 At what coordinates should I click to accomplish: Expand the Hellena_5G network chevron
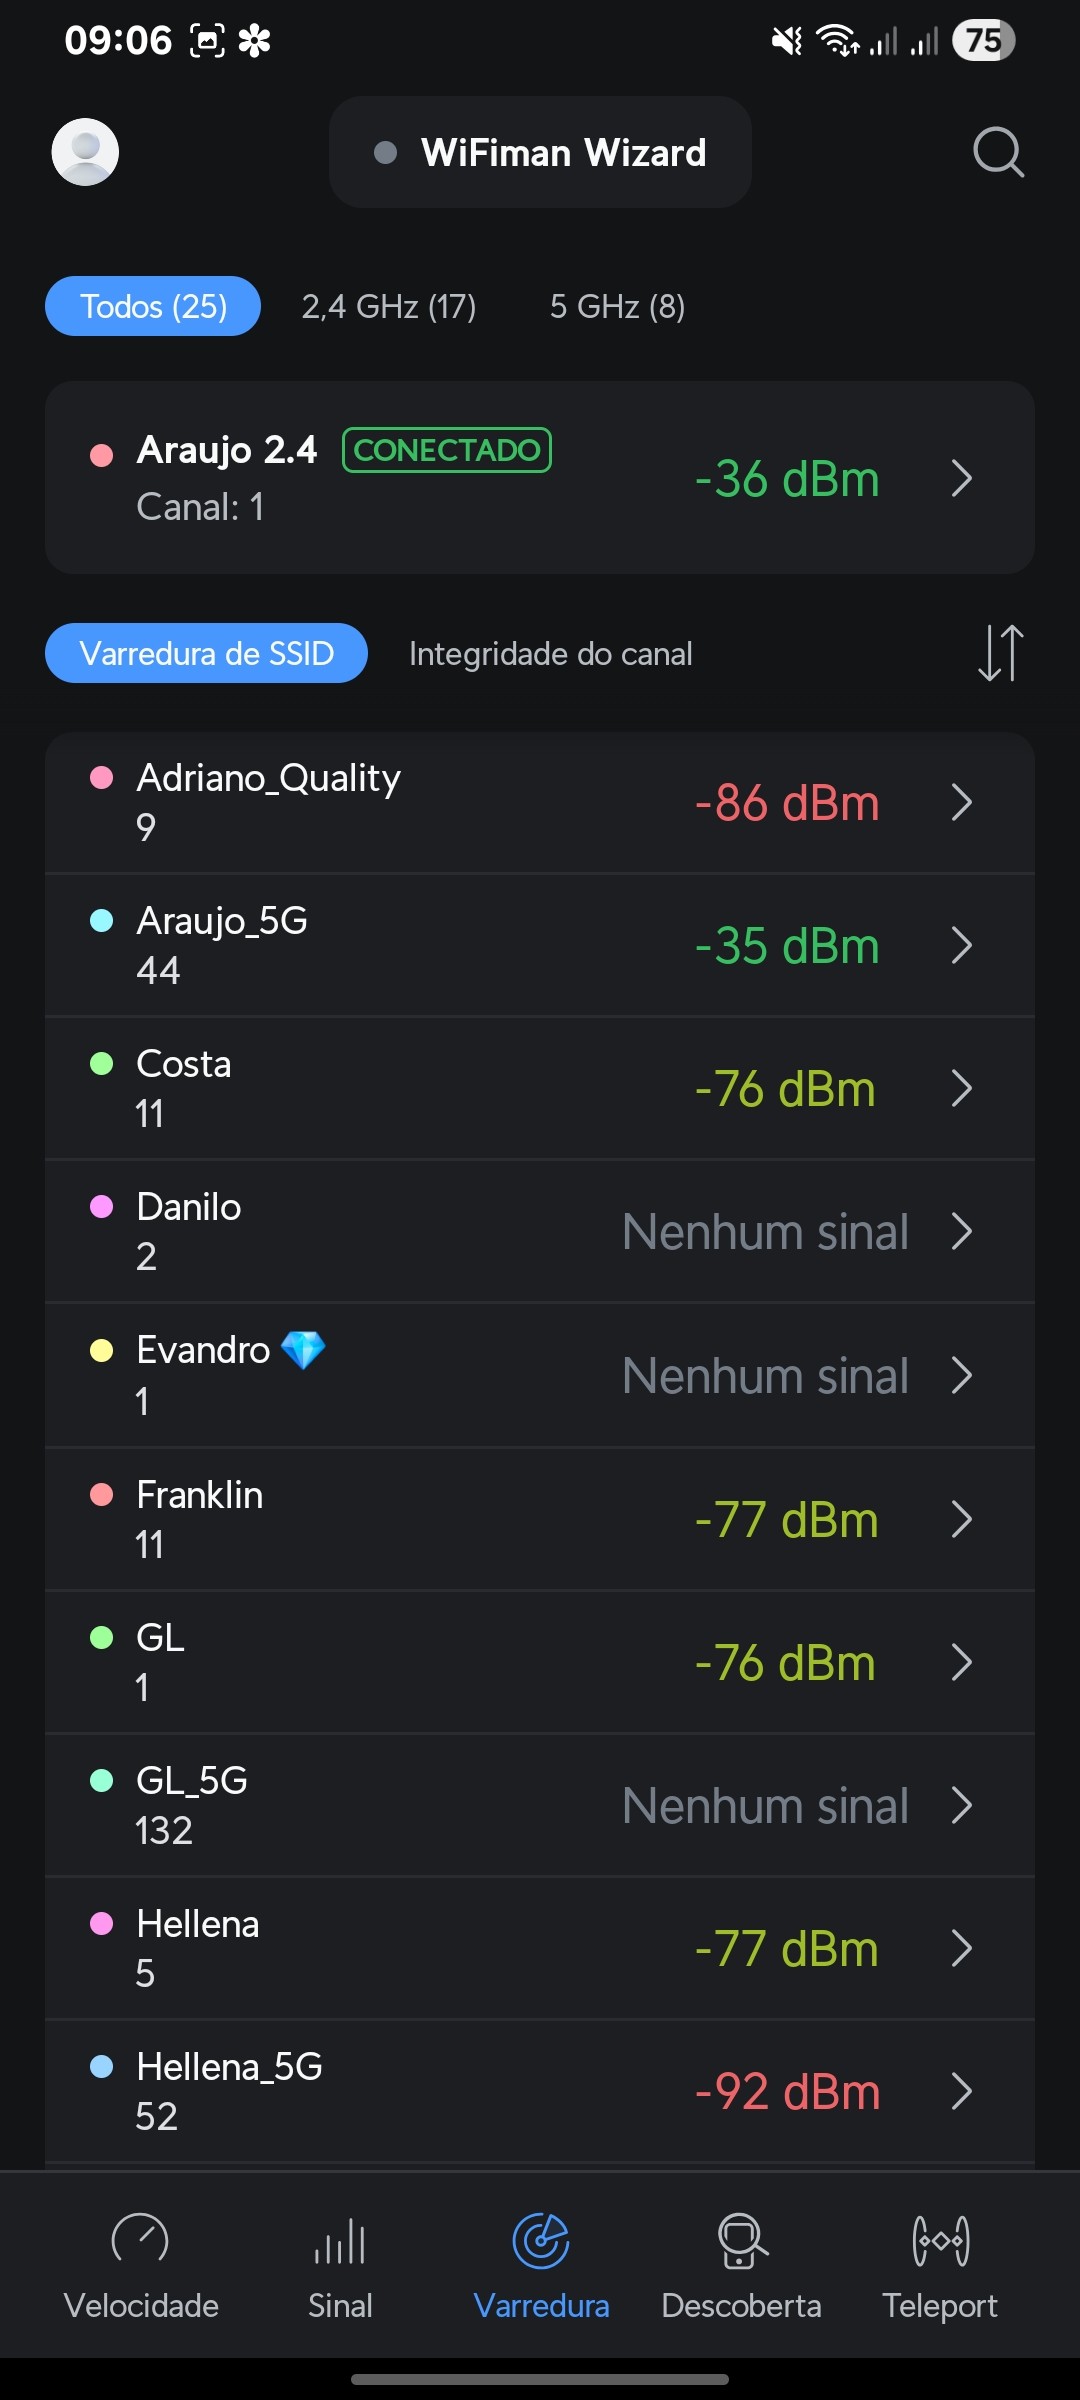pos(961,2091)
